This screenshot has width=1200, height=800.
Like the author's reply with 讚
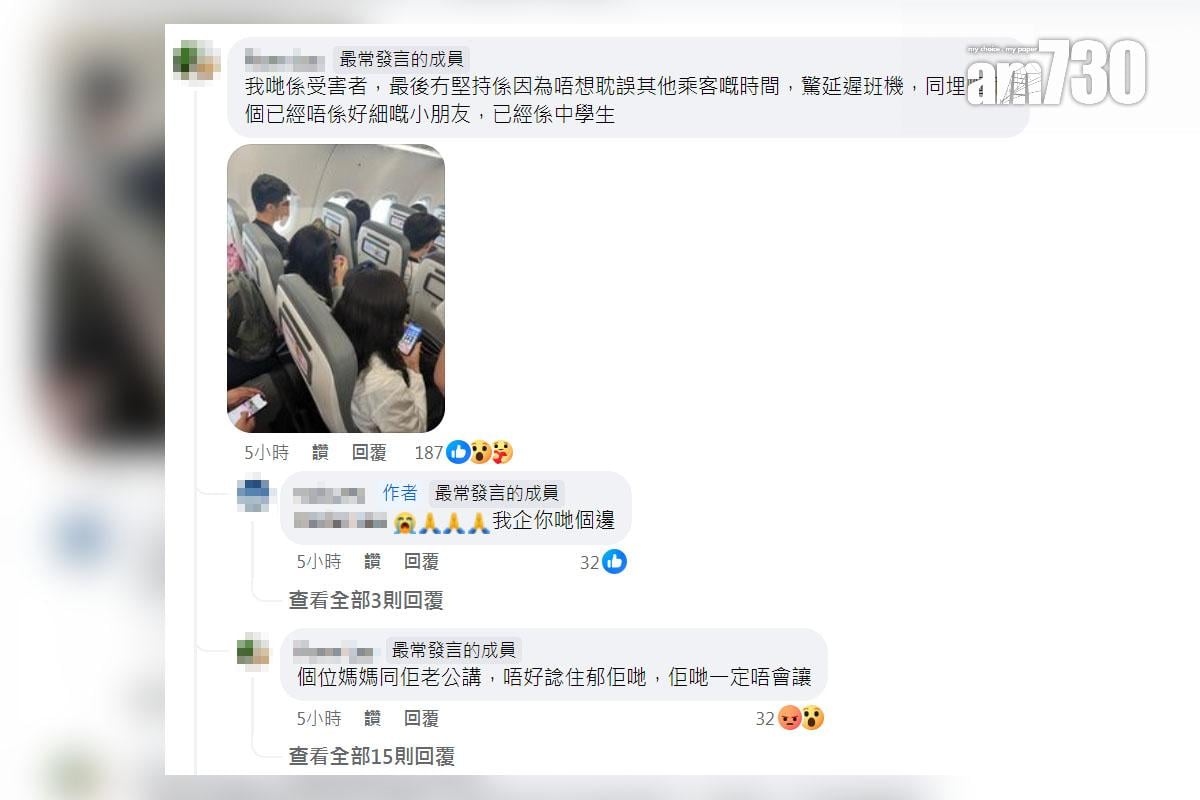[x=372, y=562]
